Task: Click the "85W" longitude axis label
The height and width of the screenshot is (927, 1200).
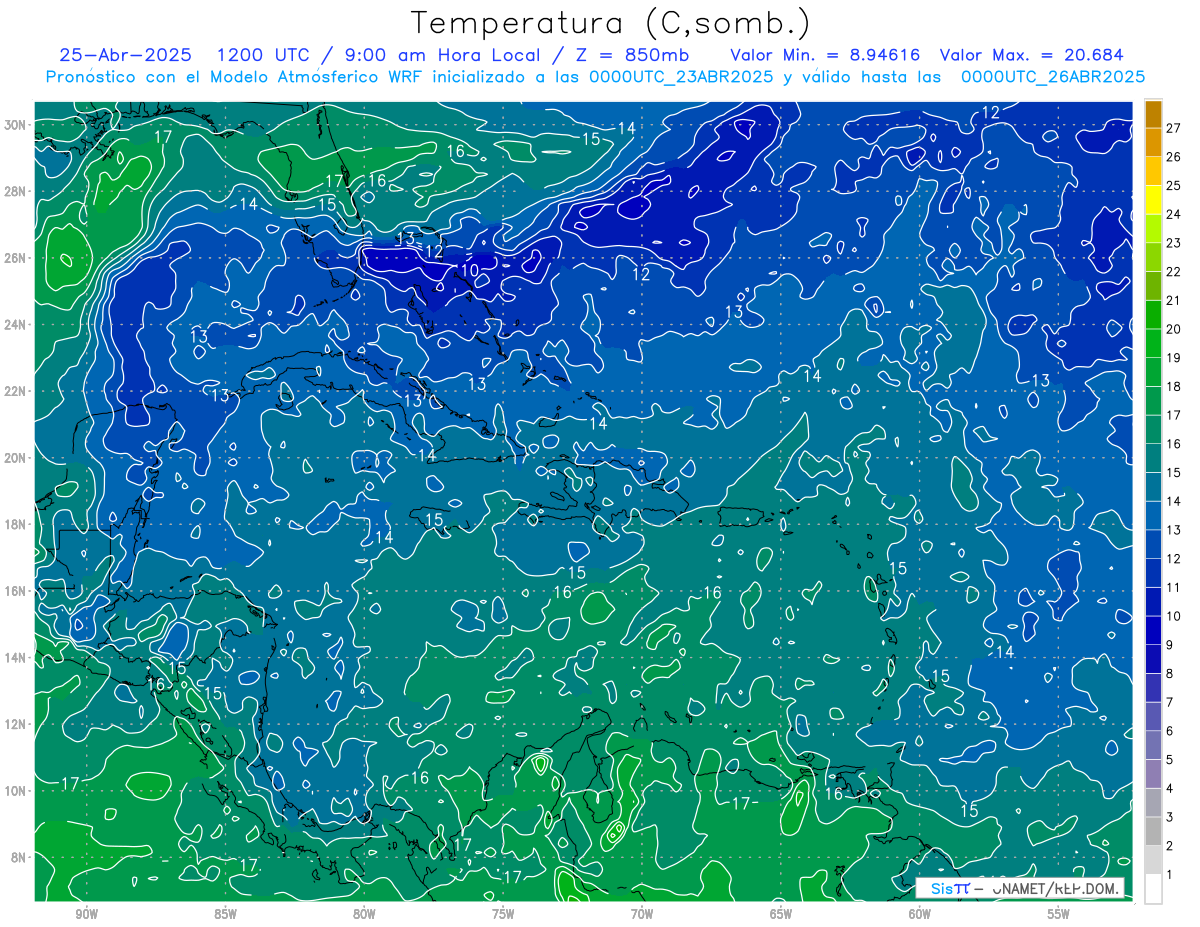Action: coord(225,914)
